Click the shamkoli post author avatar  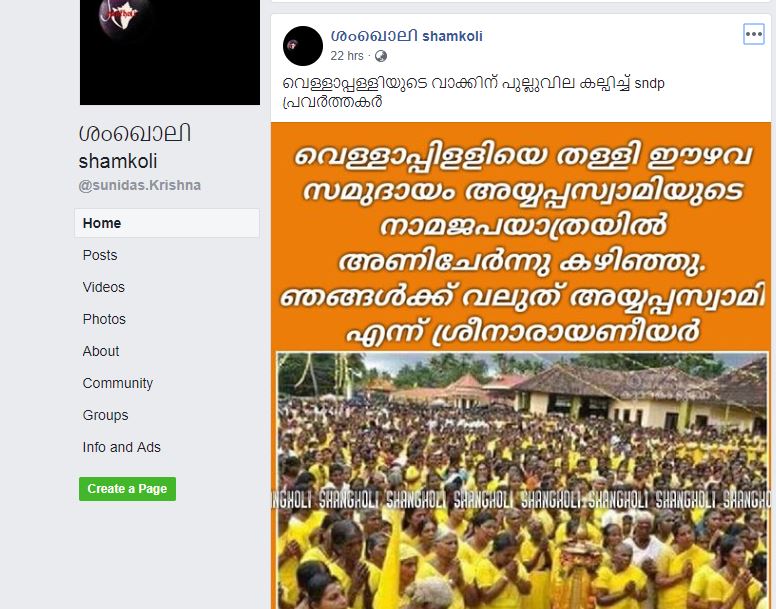(303, 46)
